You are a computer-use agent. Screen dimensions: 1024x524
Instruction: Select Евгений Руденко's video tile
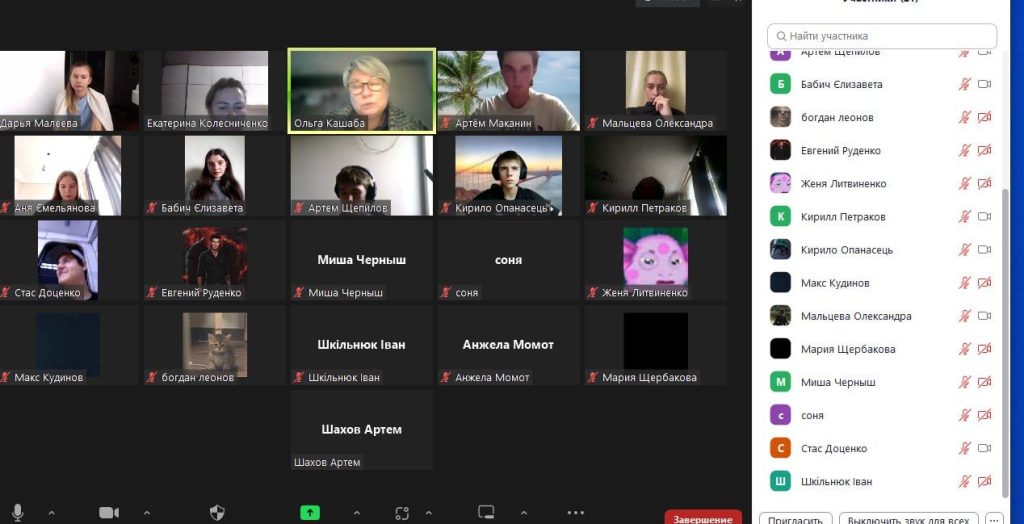[x=215, y=260]
